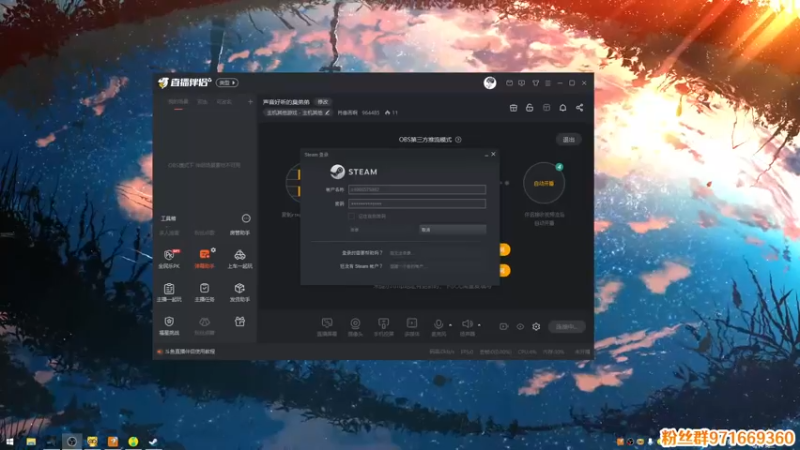This screenshot has height=450, width=800.
Task: Close the Steam login dialog
Action: pos(493,154)
